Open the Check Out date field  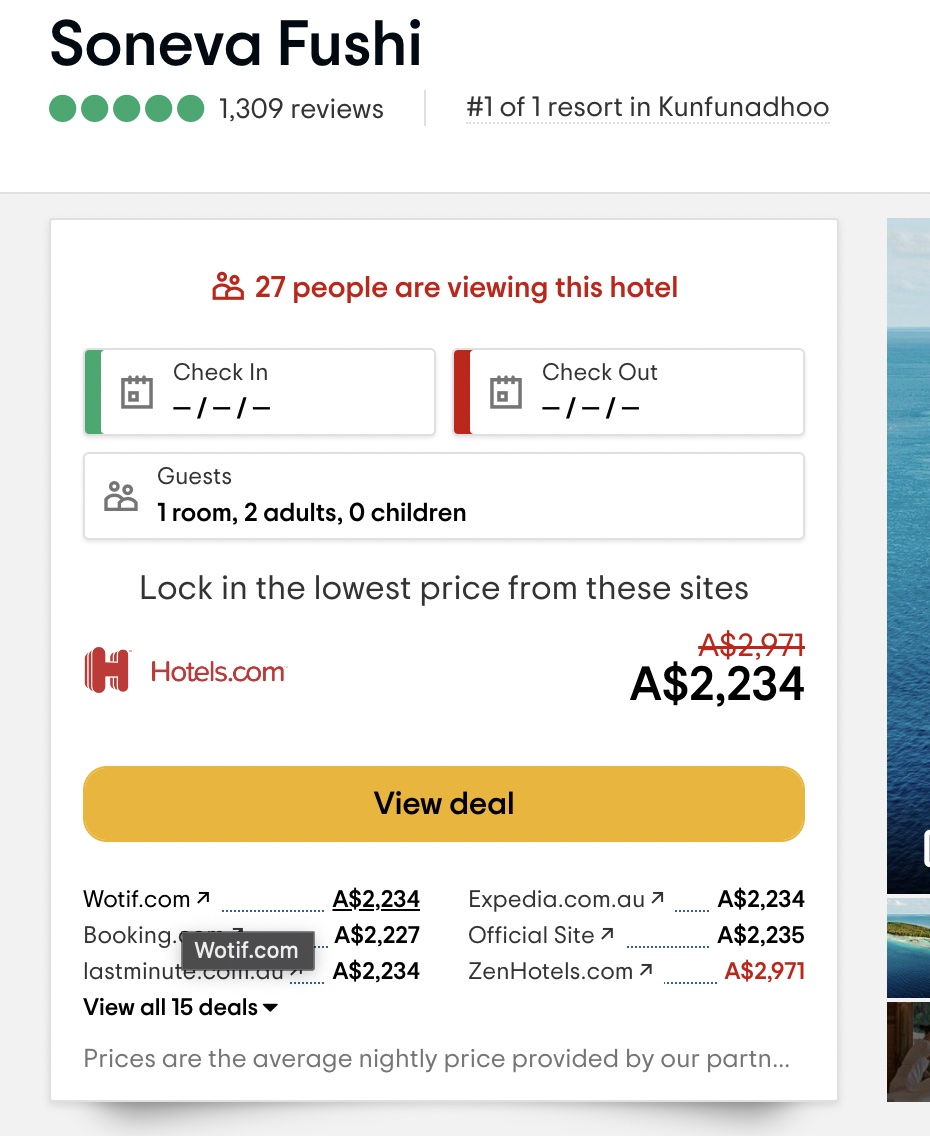629,392
